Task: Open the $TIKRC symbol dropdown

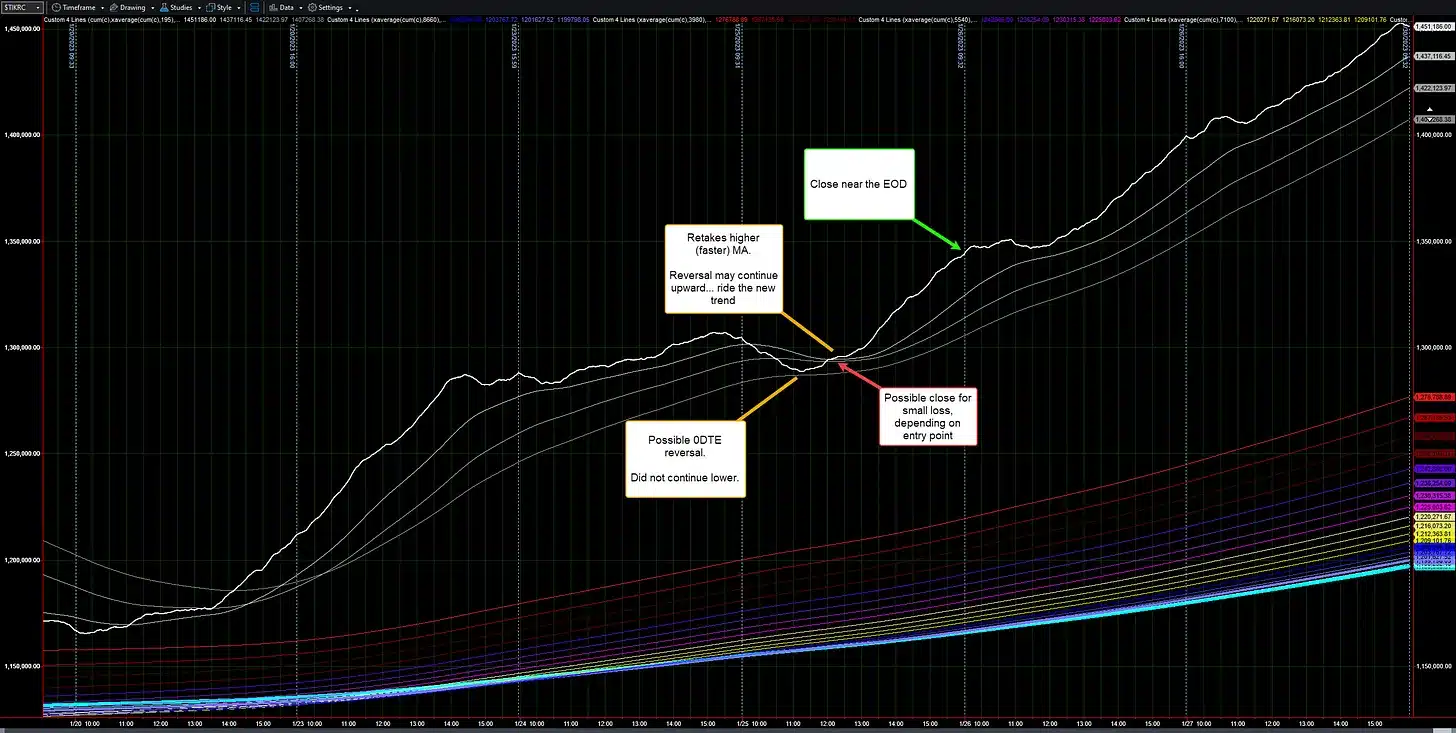Action: (37, 7)
